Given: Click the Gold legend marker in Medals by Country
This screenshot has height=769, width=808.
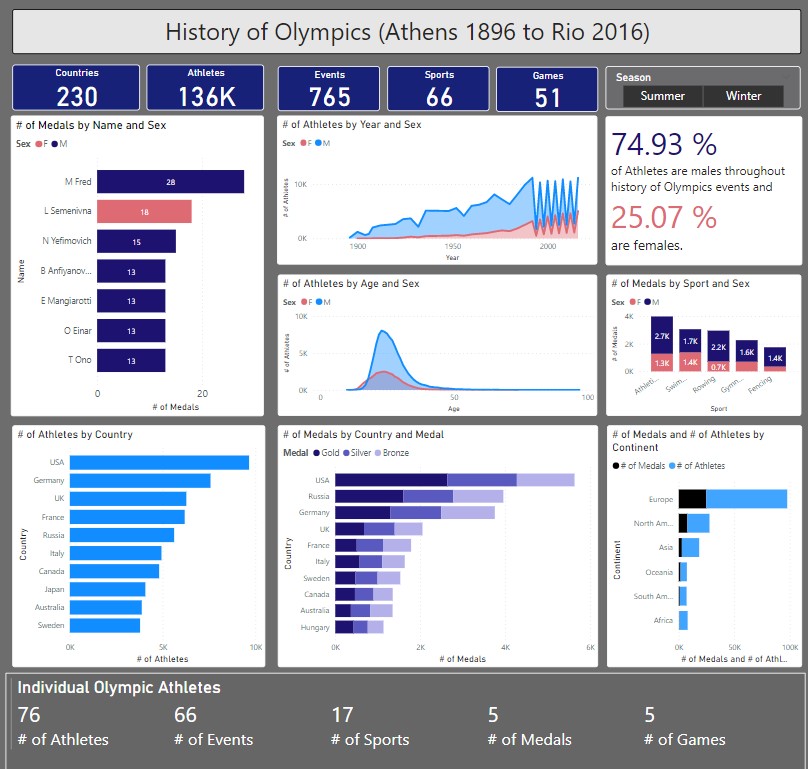Looking at the screenshot, I should tap(317, 452).
